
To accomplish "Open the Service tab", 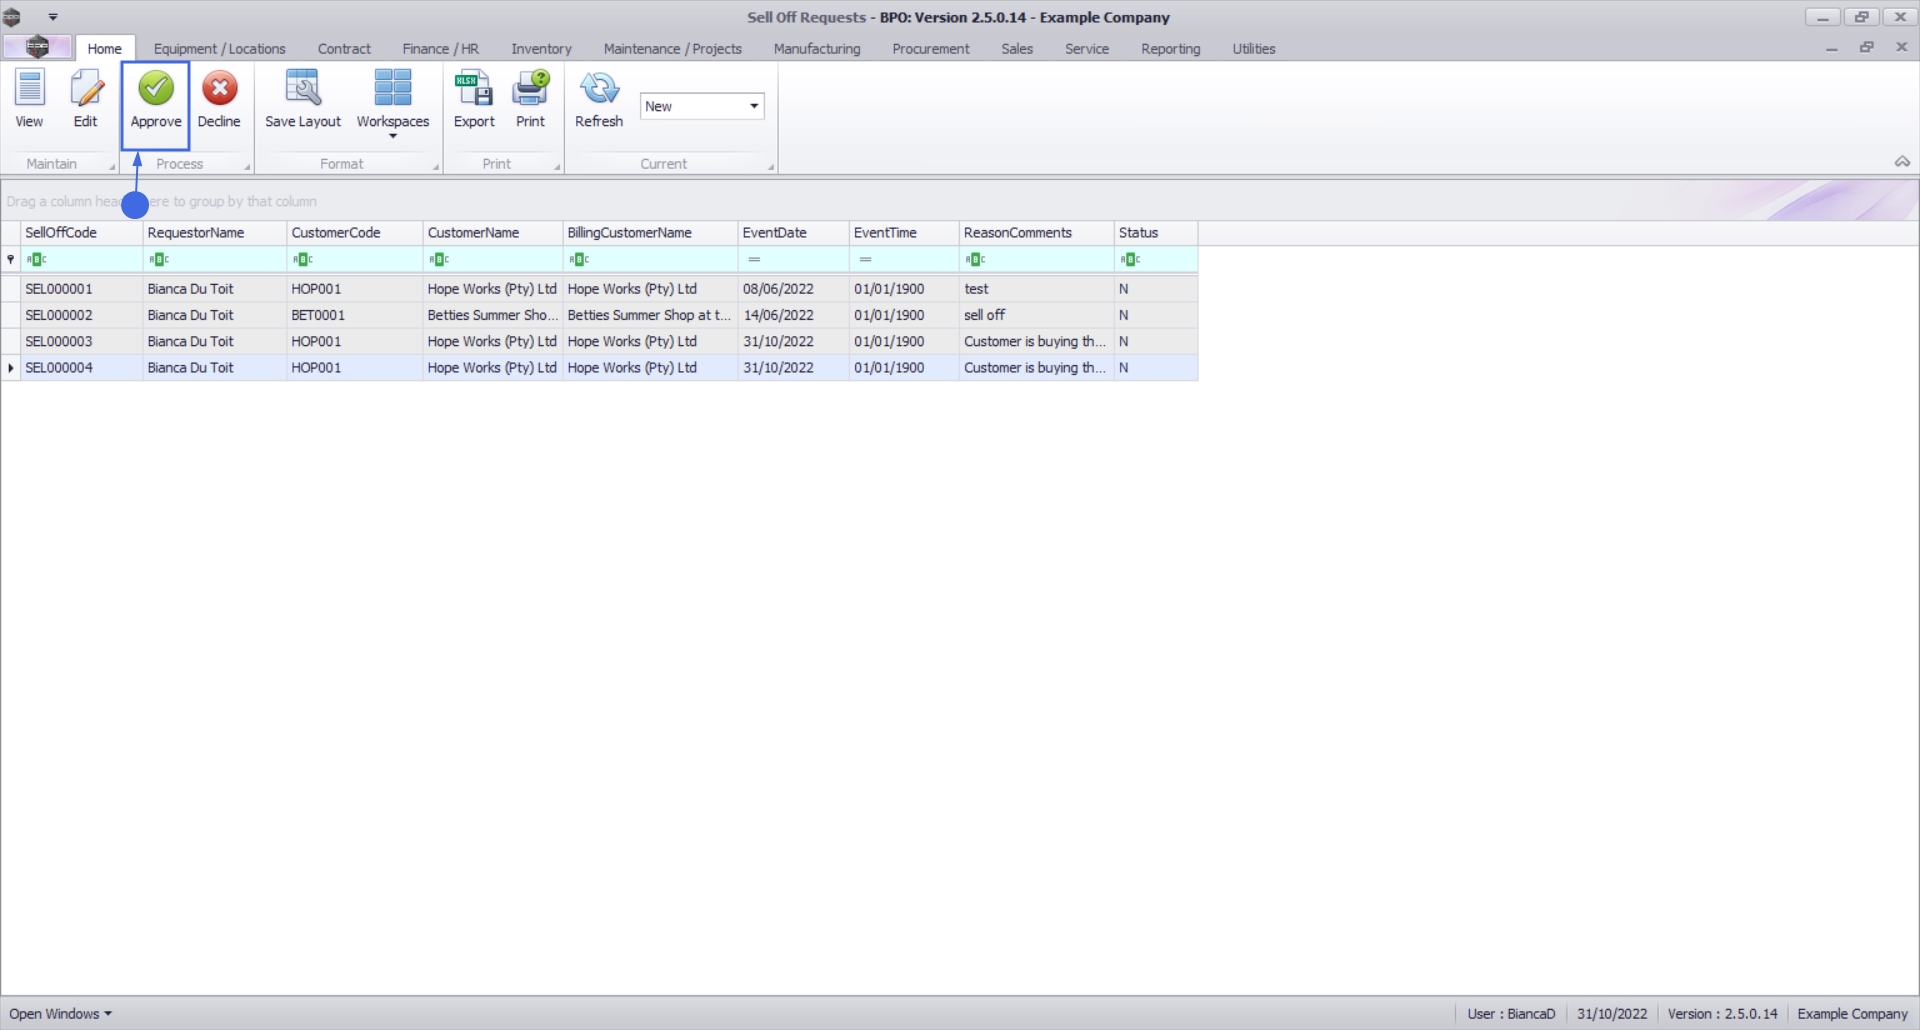I will 1086,48.
